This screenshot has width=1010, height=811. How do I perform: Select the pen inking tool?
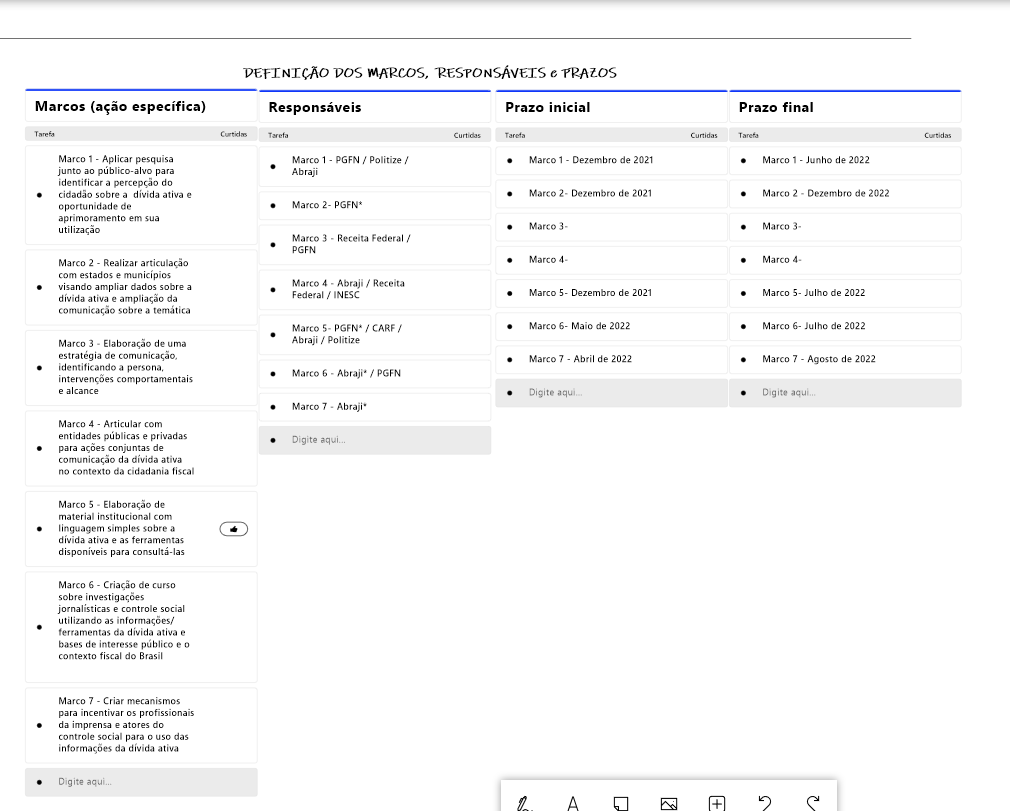524,803
